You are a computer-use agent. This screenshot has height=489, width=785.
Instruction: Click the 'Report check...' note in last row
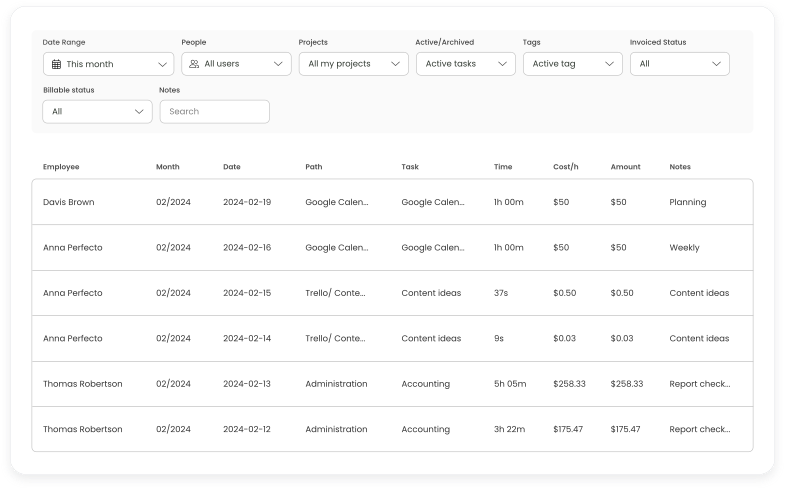[700, 429]
